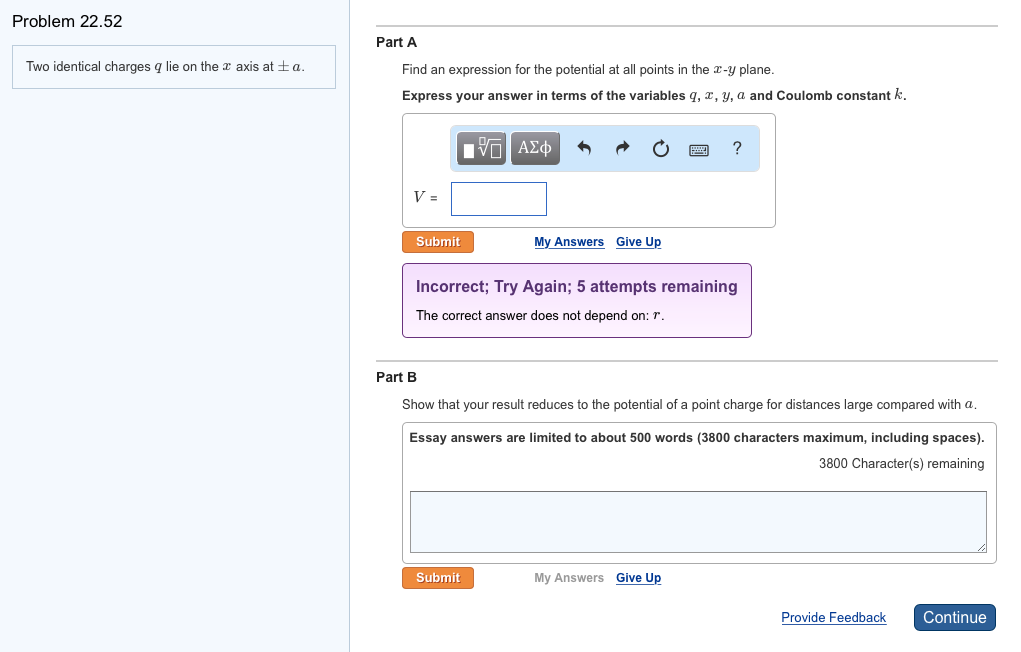Select the problem statement box on the left
Image resolution: width=1021 pixels, height=652 pixels.
(x=173, y=66)
